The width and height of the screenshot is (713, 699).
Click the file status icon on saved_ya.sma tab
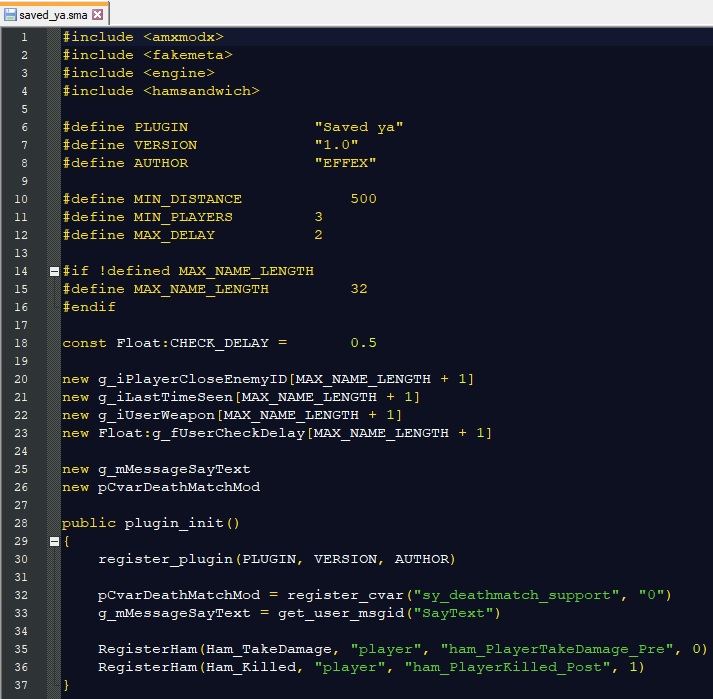click(9, 13)
